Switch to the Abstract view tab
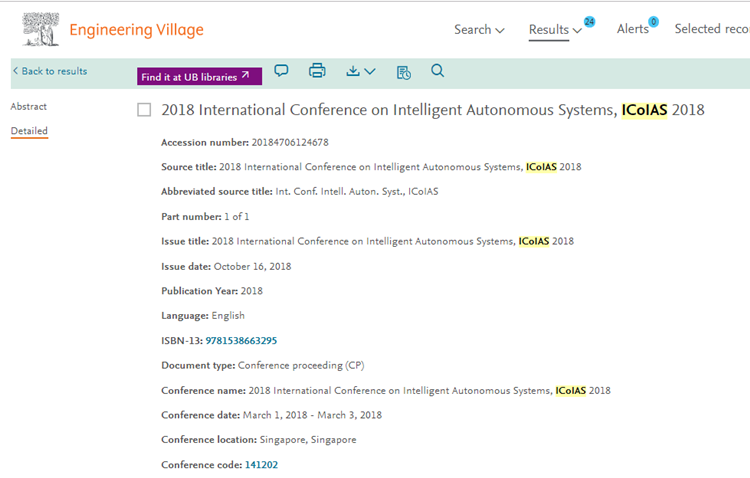This screenshot has height=478, width=750. [29, 106]
